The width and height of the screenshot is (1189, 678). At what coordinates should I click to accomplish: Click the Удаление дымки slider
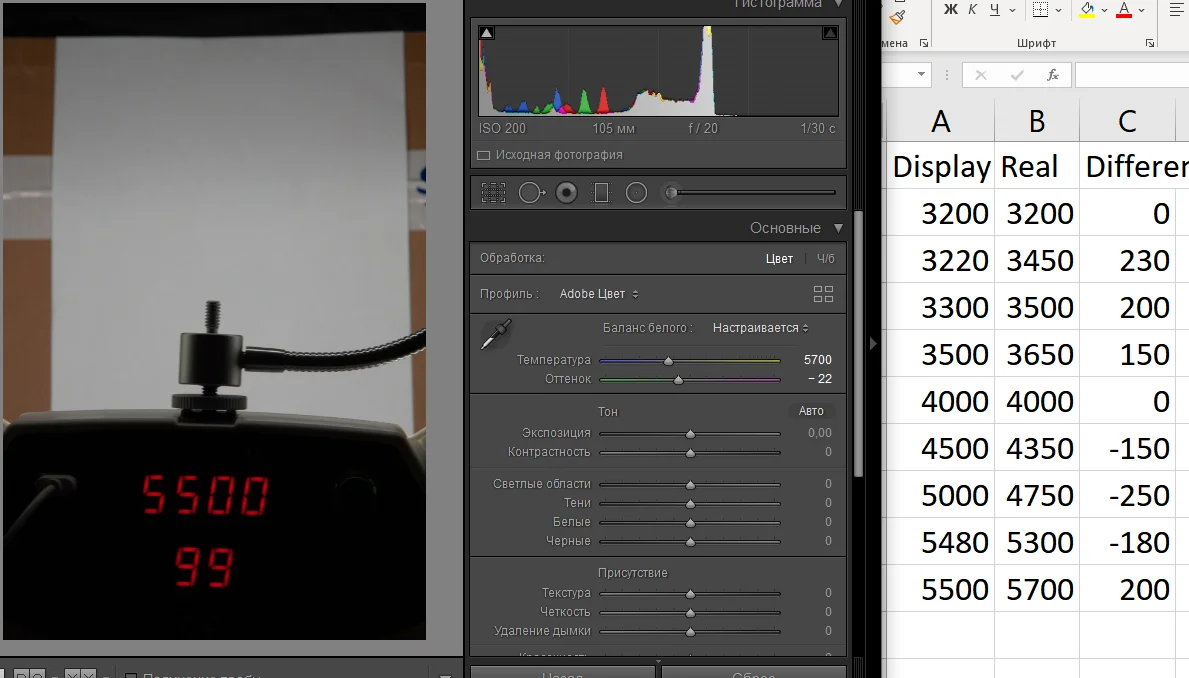pos(690,632)
